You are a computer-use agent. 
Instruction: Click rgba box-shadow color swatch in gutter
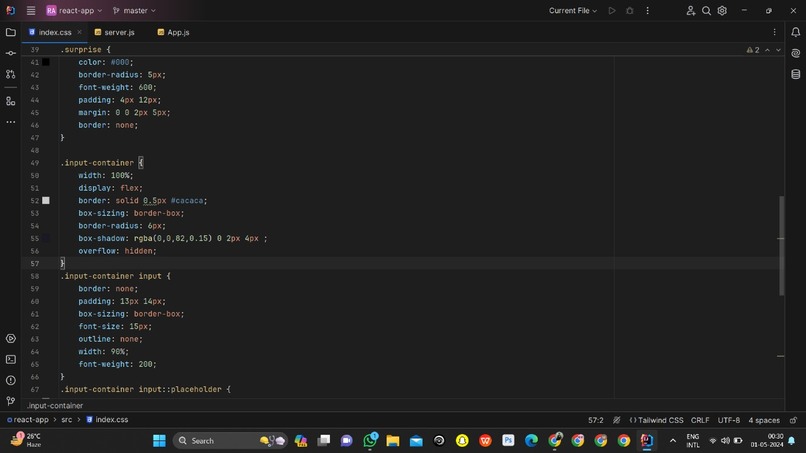(x=46, y=238)
